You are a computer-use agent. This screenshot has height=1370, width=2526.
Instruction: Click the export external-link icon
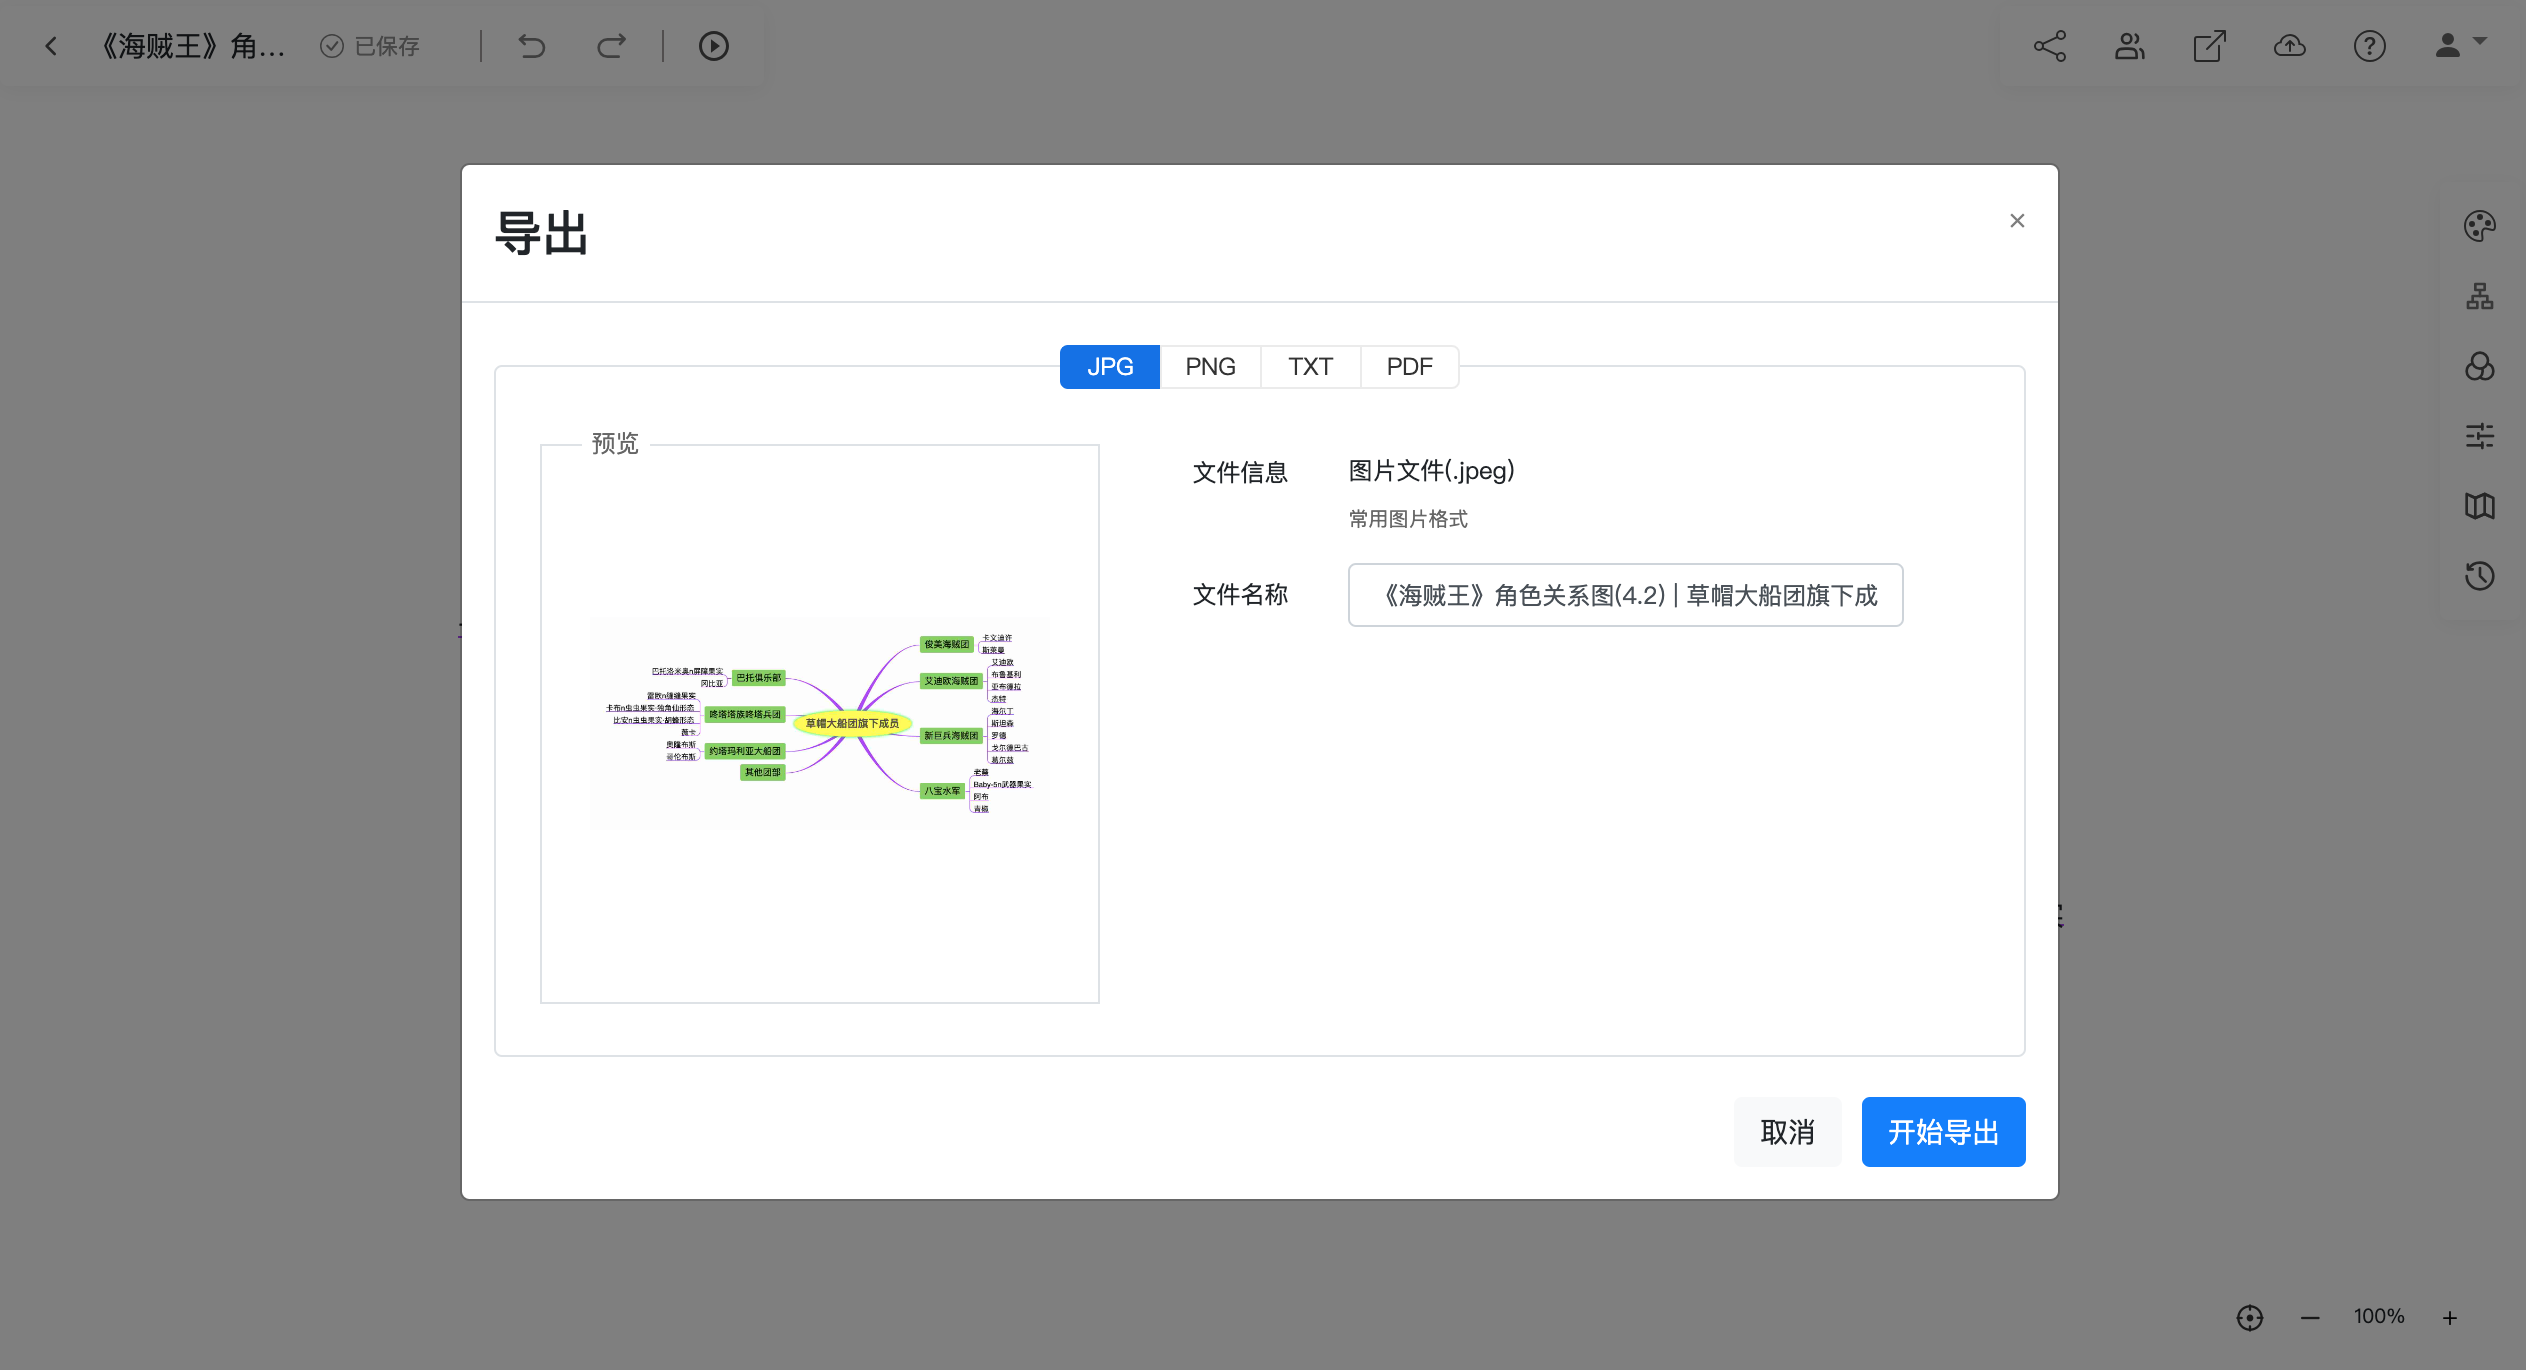[2209, 46]
